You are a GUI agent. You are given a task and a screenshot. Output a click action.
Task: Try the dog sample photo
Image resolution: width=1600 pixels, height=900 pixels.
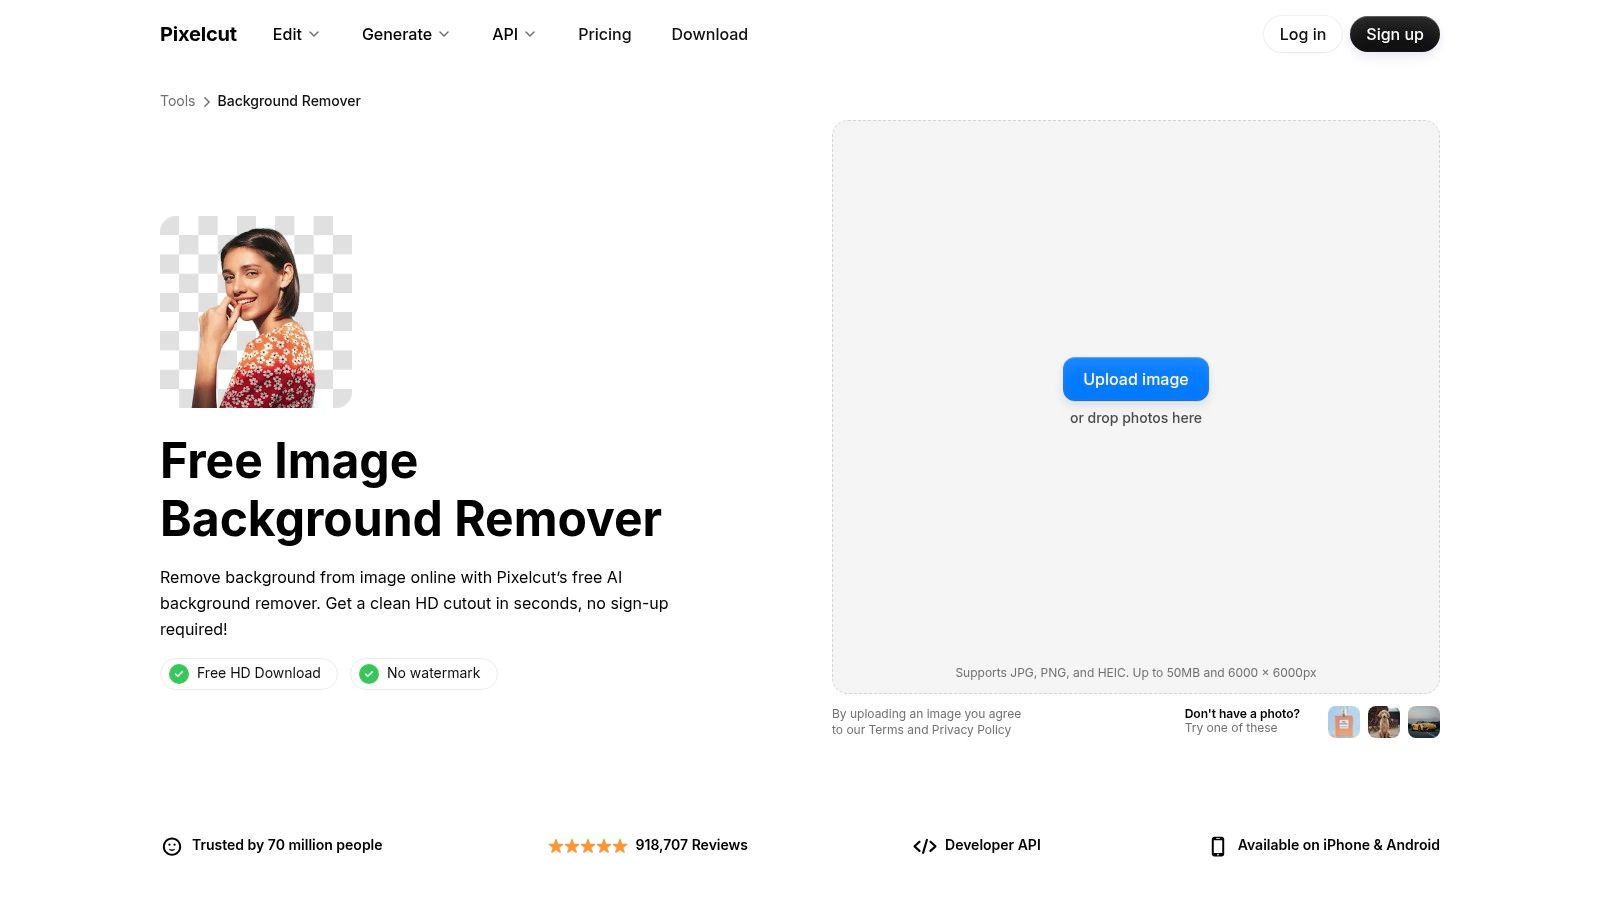click(x=1383, y=722)
